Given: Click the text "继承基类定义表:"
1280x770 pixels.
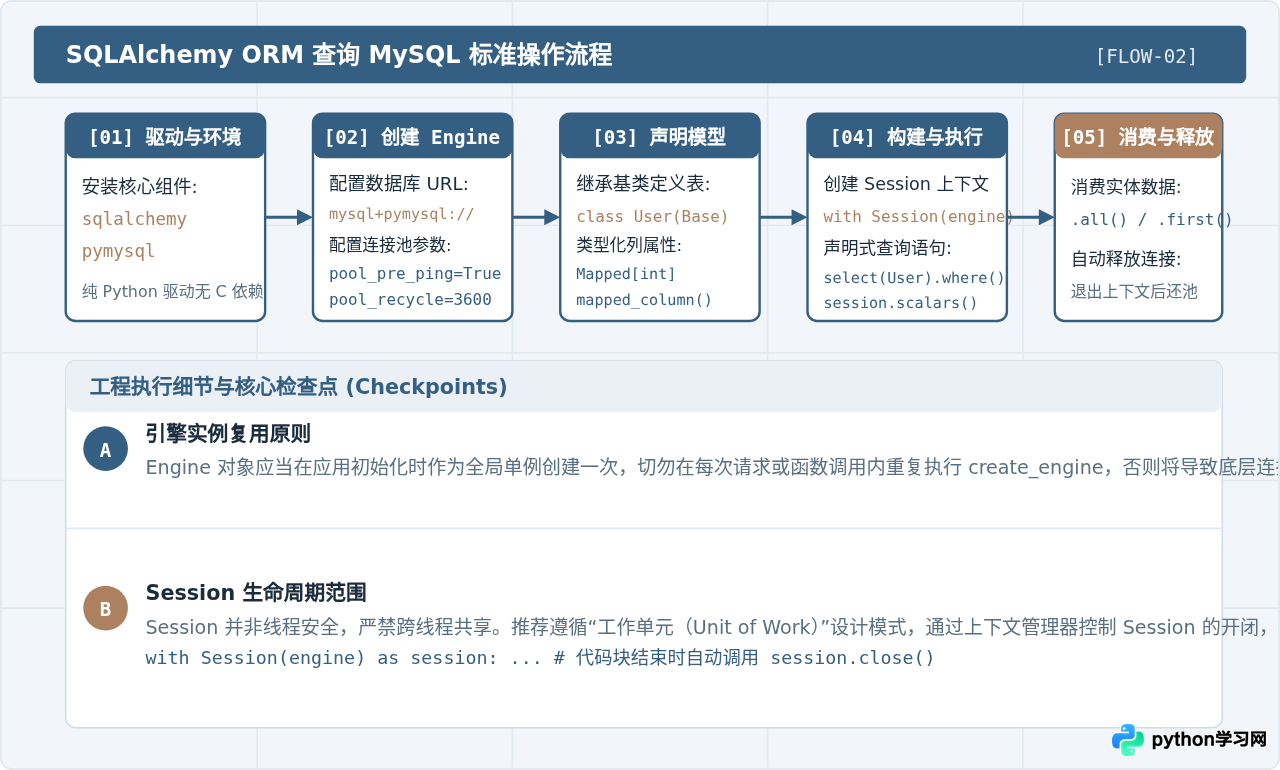Looking at the screenshot, I should (x=643, y=184).
